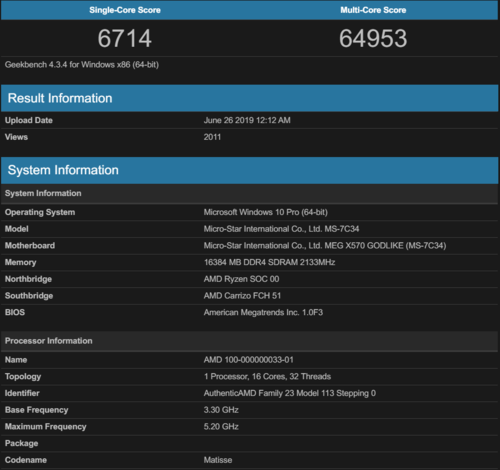This screenshot has height=470, width=500.
Task: Select the Memory label
Action: [21, 262]
